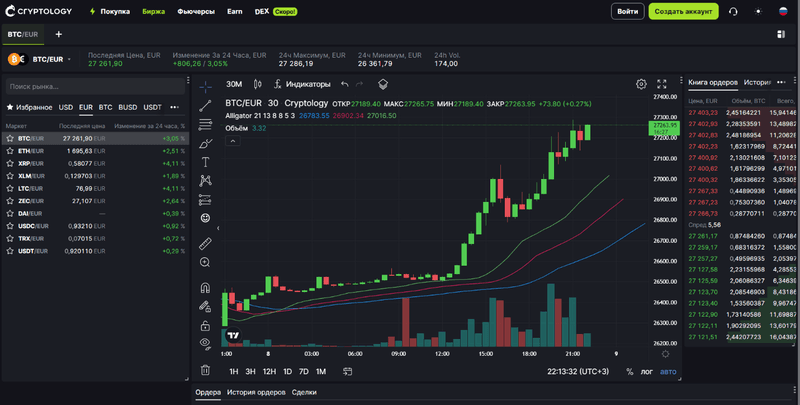
Task: Enter fullscreen chart mode
Action: coord(662,84)
